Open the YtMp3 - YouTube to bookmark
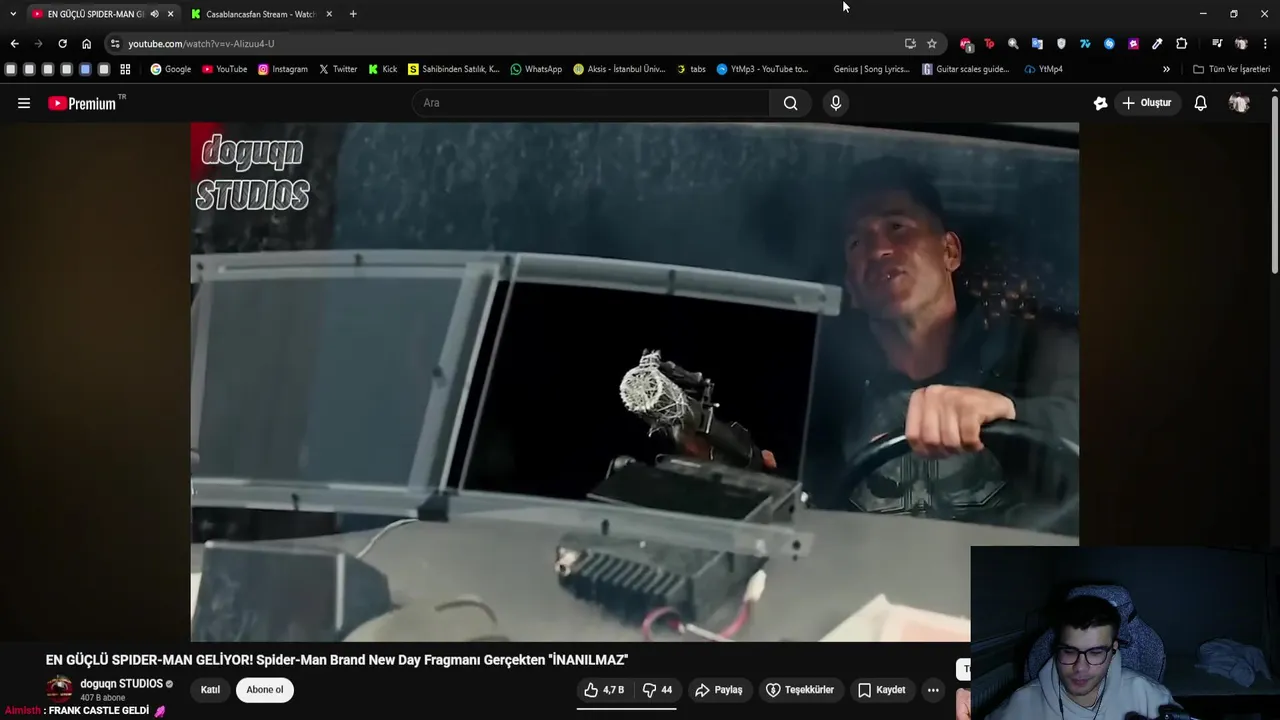The height and width of the screenshot is (720, 1280). point(762,69)
